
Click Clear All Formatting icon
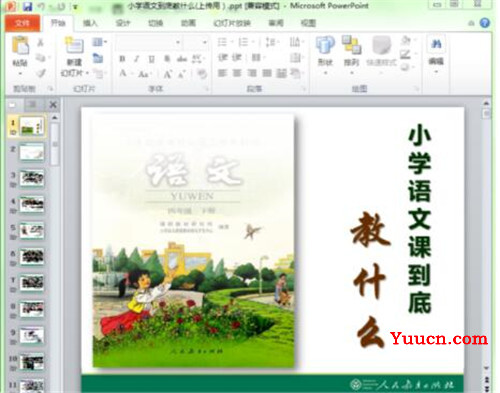(x=201, y=73)
